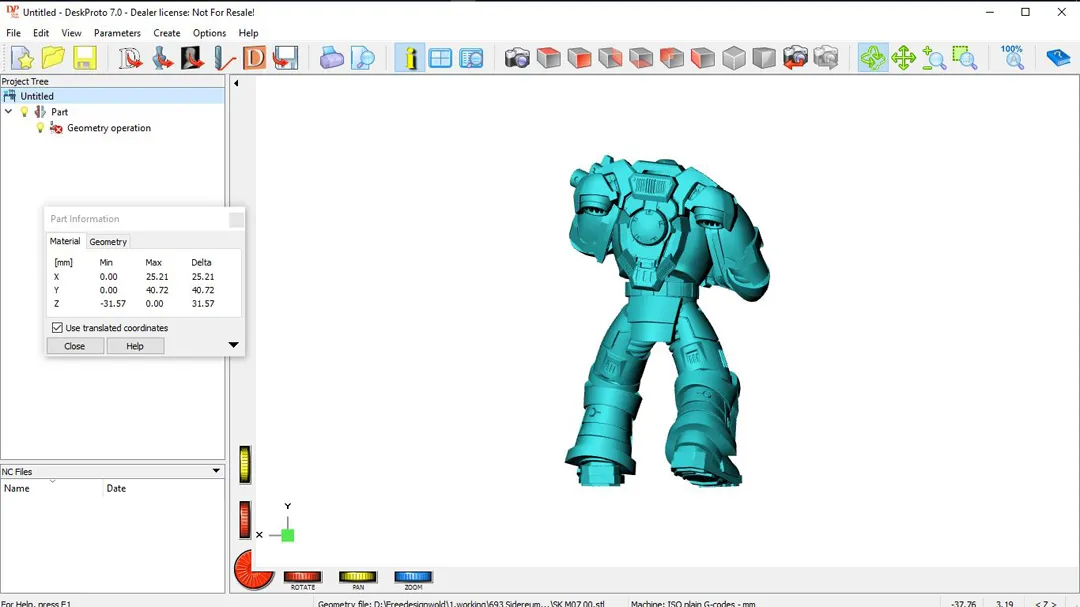Open the View menu
Screen dimensions: 1080x607
pos(71,33)
